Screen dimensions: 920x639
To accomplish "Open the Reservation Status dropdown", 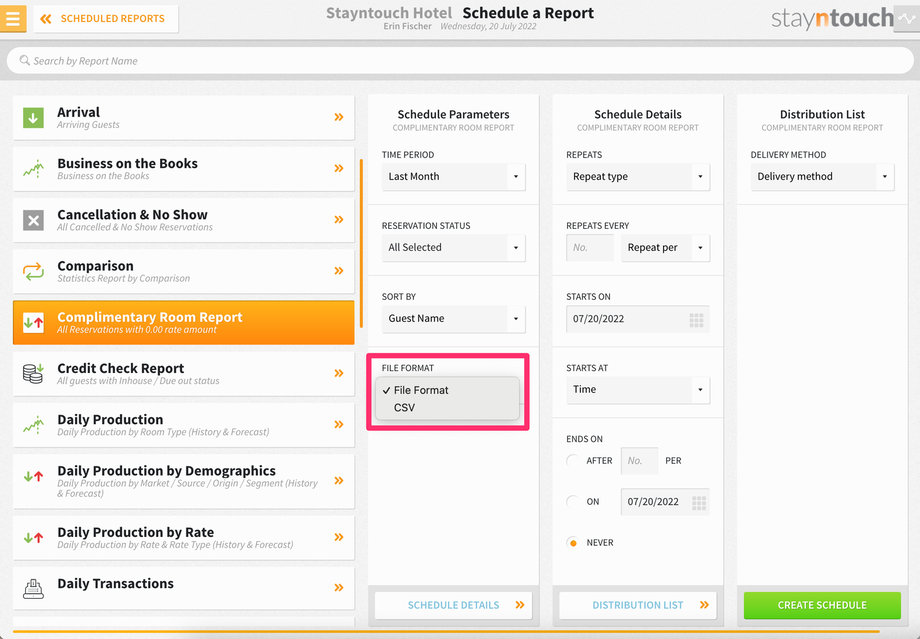I will tap(454, 248).
